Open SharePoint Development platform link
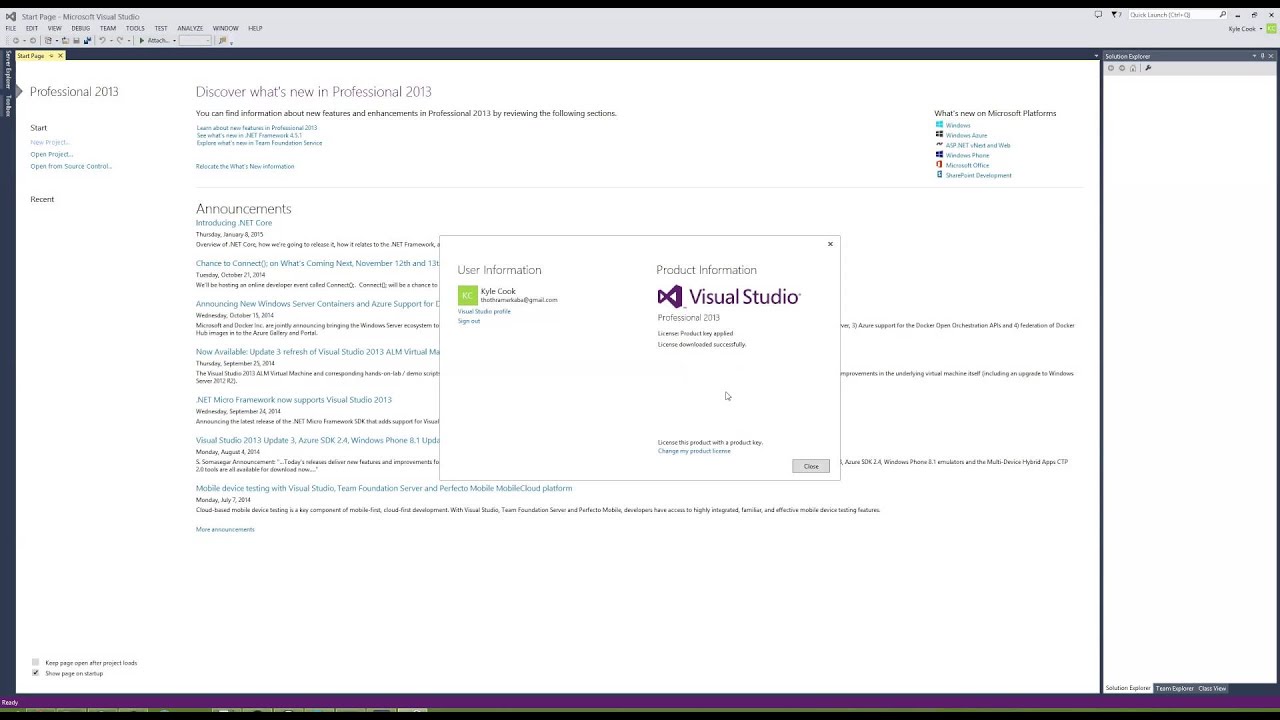Viewport: 1280px width, 720px height. click(979, 175)
